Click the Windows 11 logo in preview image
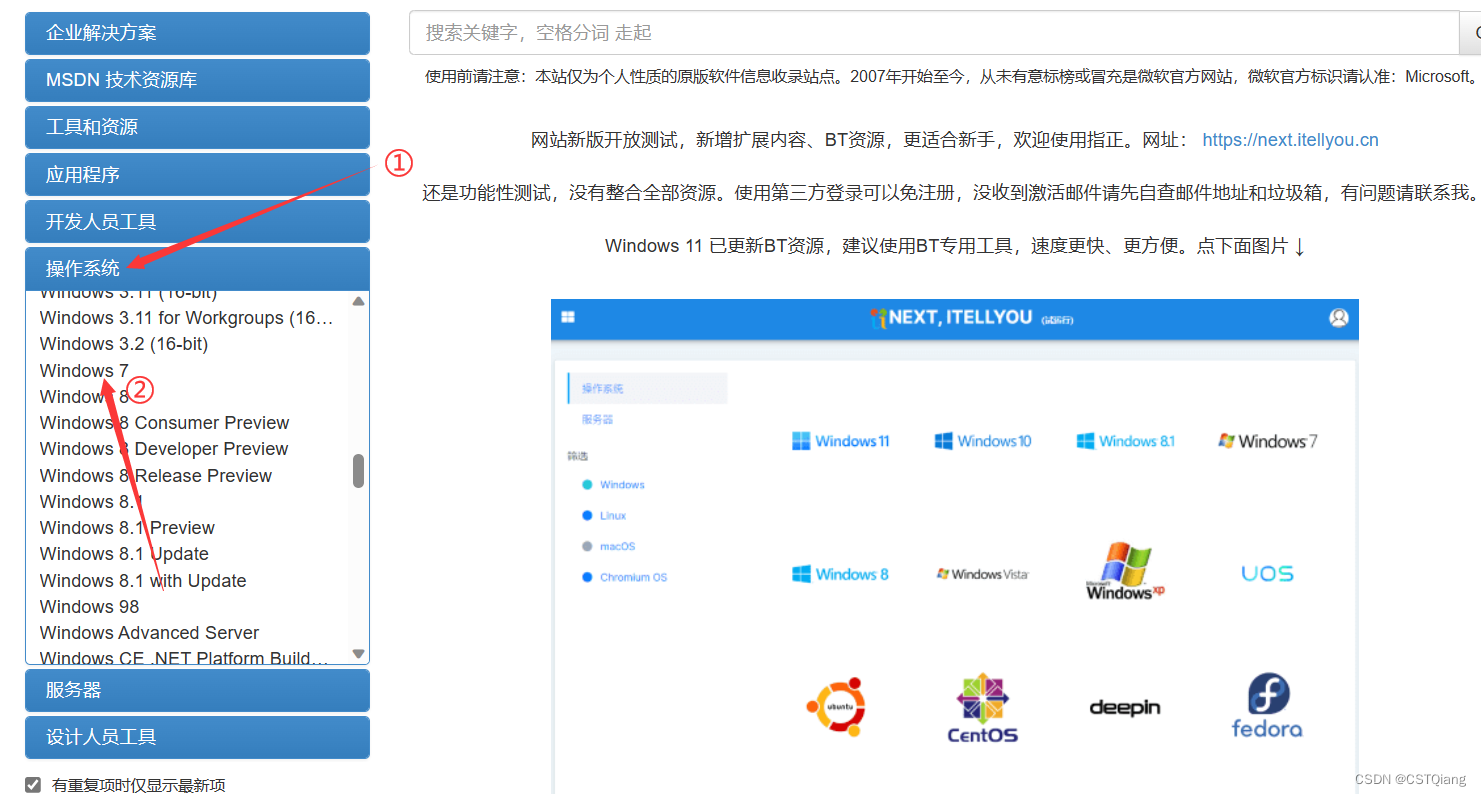1481x796 pixels. coord(840,441)
